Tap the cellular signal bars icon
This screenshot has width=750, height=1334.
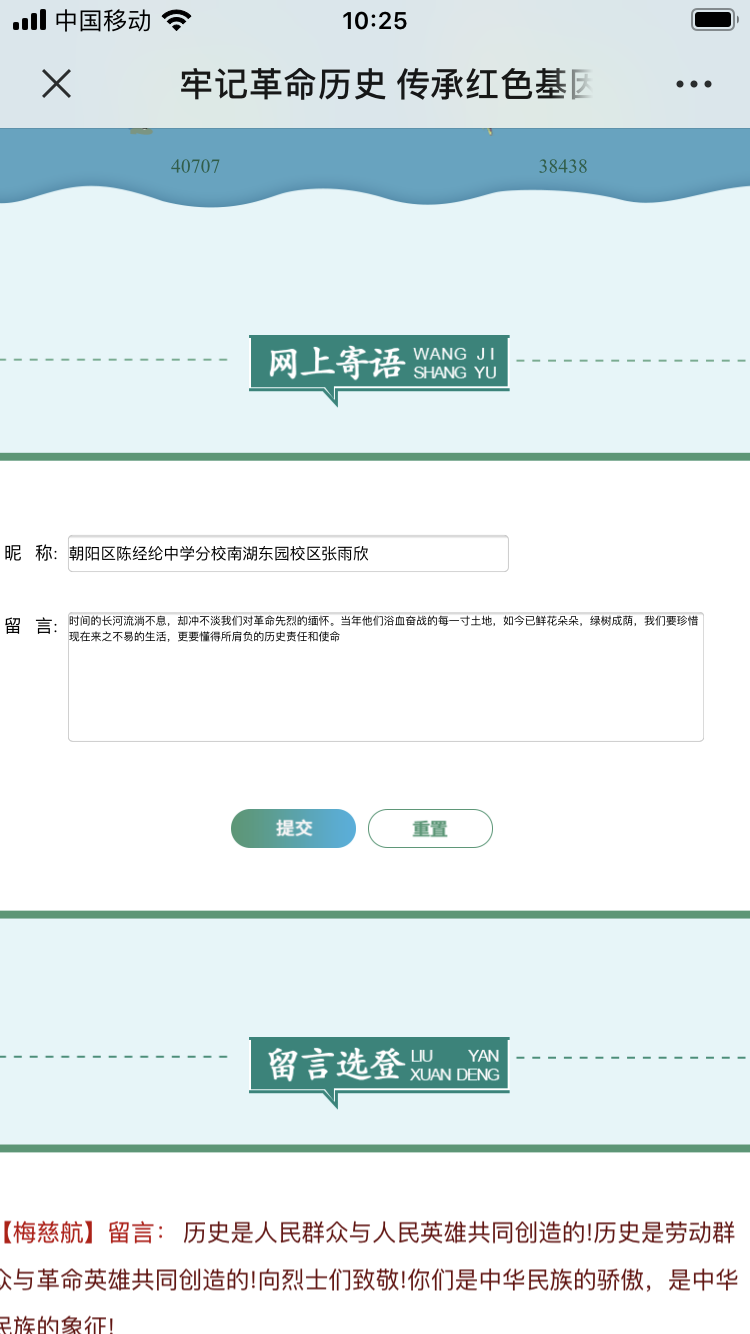click(x=30, y=21)
